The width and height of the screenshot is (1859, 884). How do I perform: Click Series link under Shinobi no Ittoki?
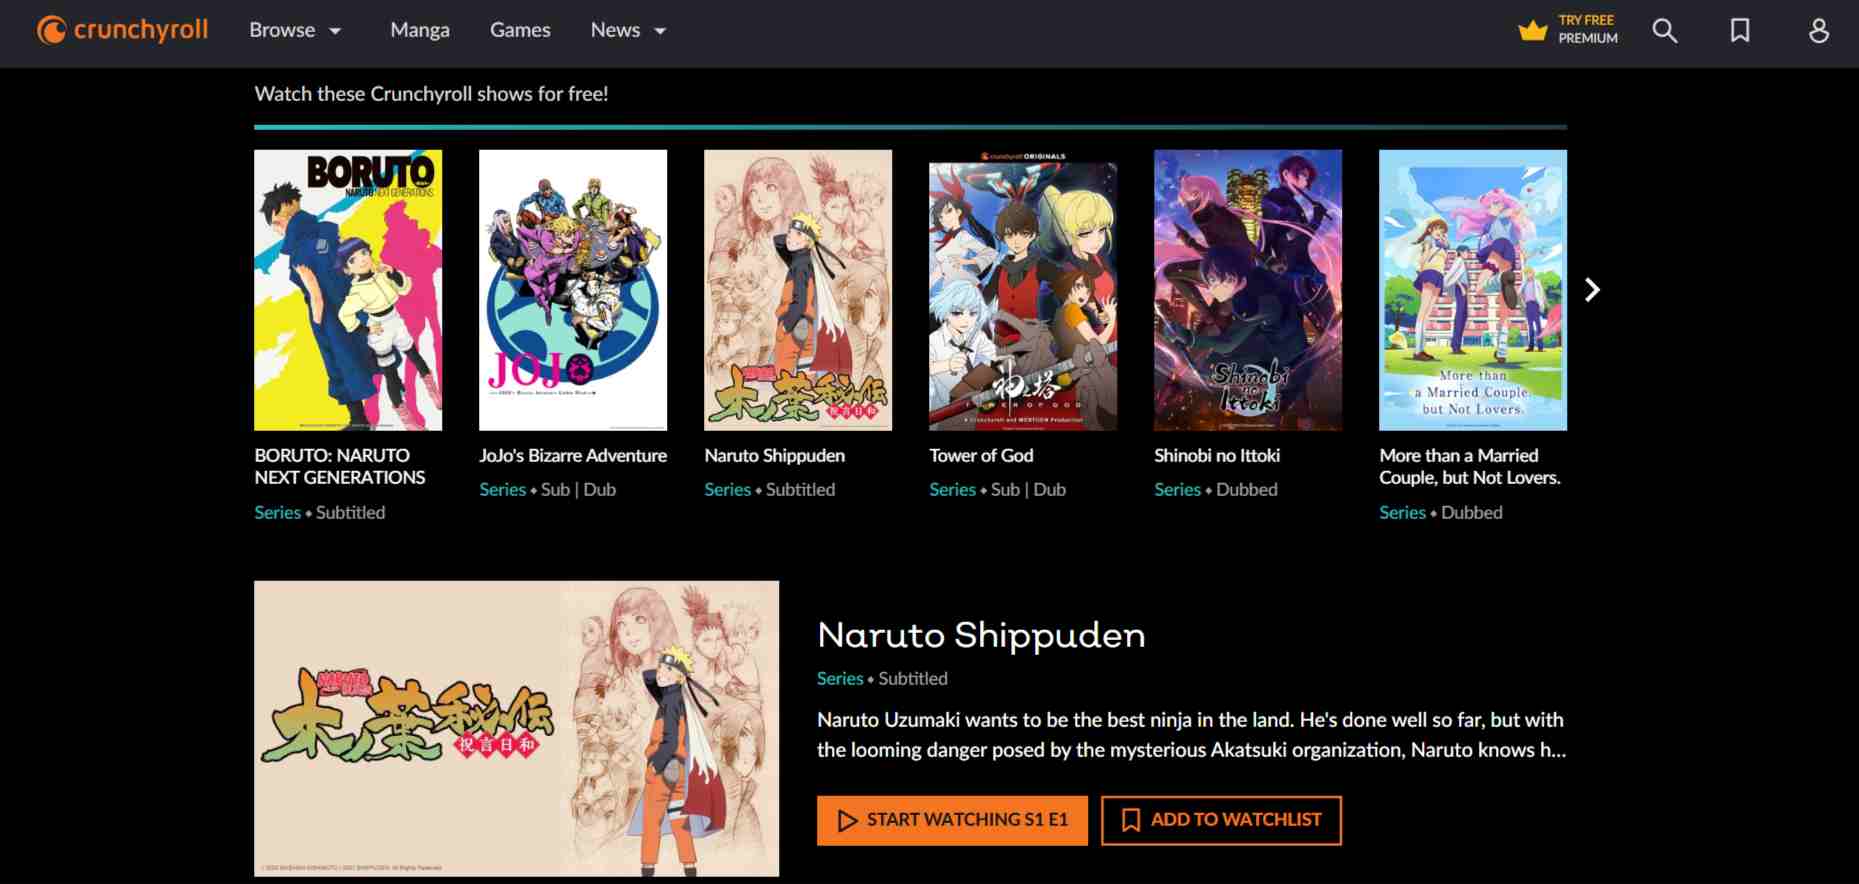coord(1177,489)
